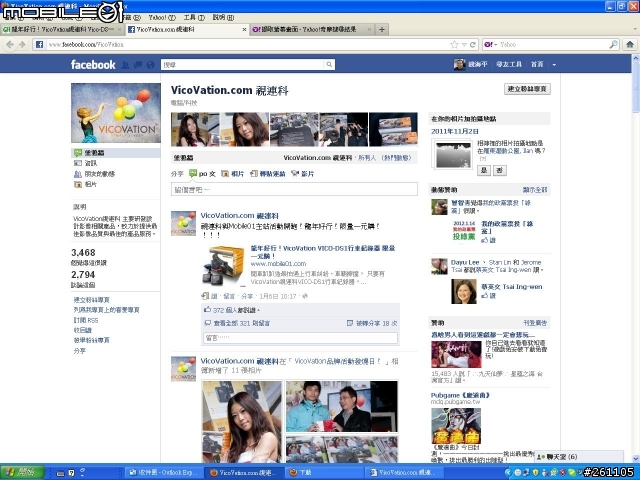Switch to the first Mobile01 tab
This screenshot has height=480, width=640.
62,29
